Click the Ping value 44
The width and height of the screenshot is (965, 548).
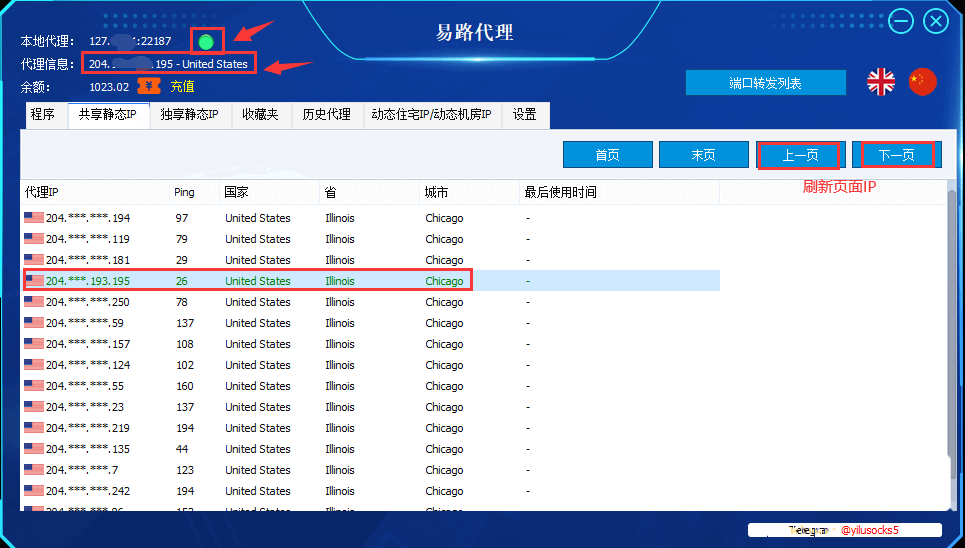(x=182, y=449)
